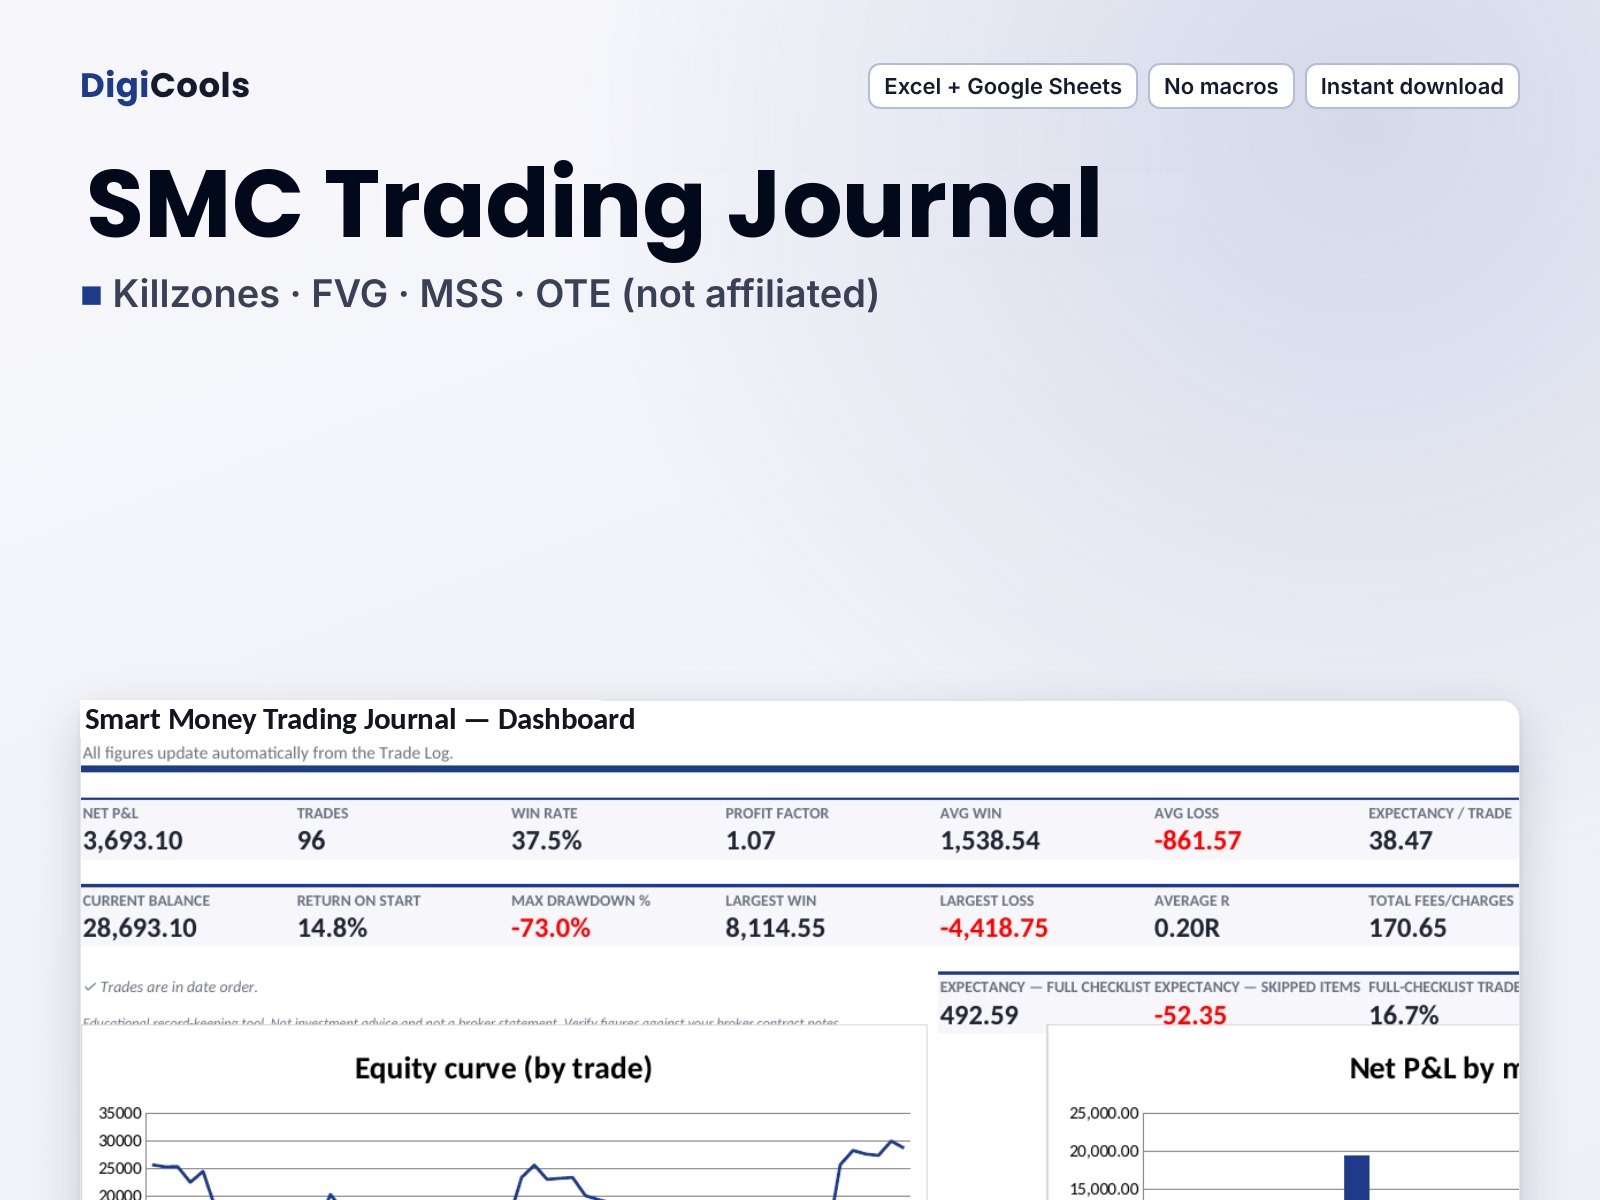Click the All figures update automatically note
Image resolution: width=1600 pixels, height=1200 pixels.
(x=268, y=753)
